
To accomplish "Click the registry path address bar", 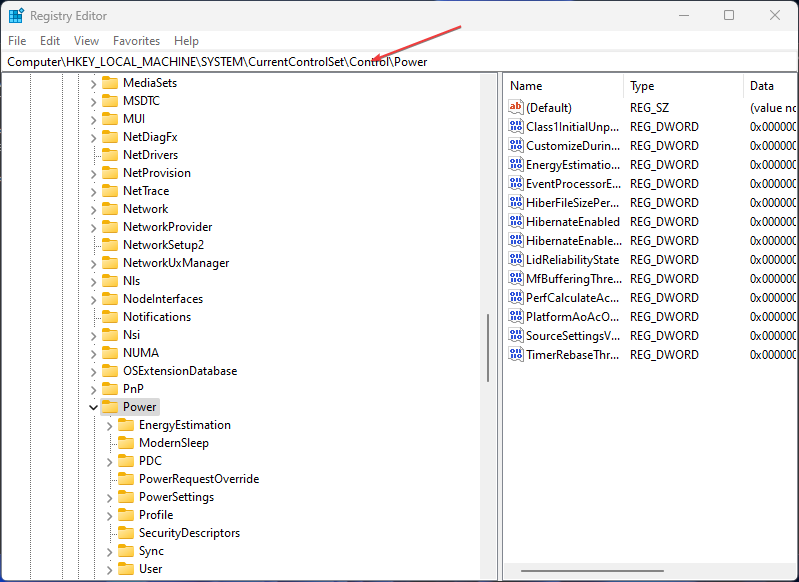I will (400, 62).
